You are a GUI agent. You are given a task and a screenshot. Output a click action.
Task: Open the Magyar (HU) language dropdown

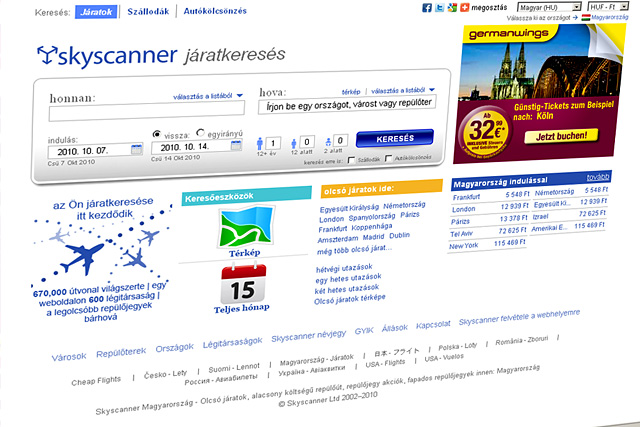pos(549,7)
